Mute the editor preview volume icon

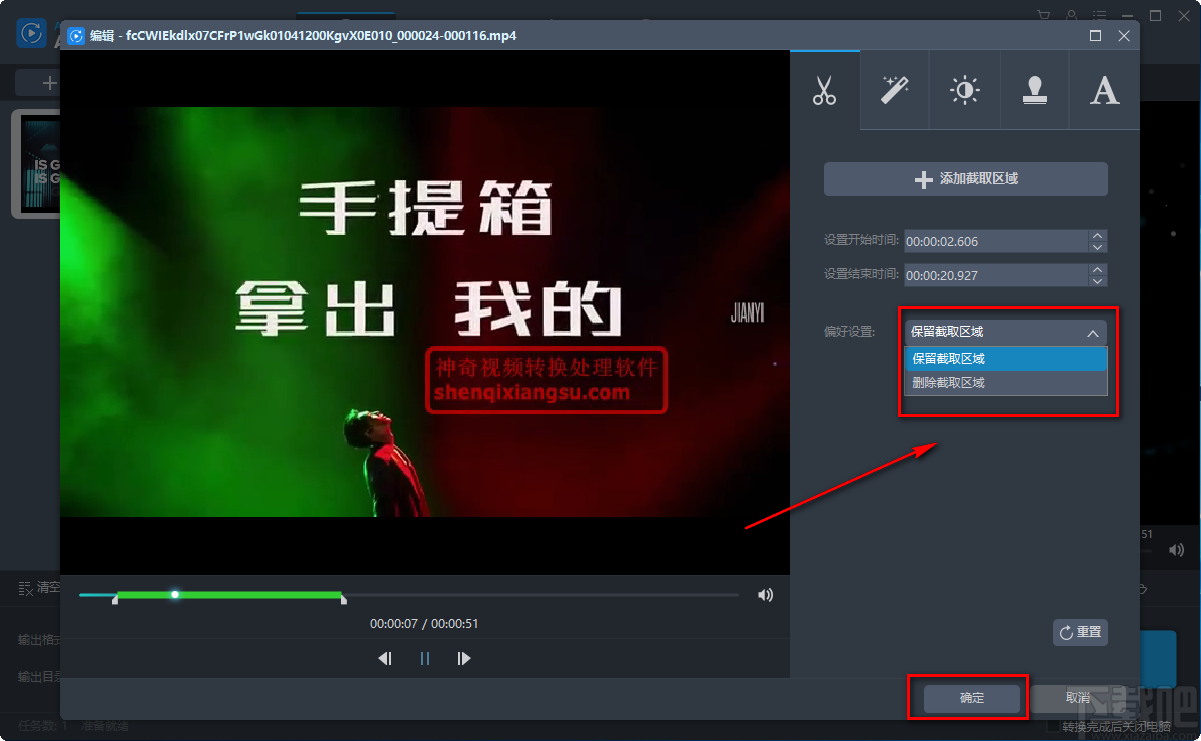point(765,595)
